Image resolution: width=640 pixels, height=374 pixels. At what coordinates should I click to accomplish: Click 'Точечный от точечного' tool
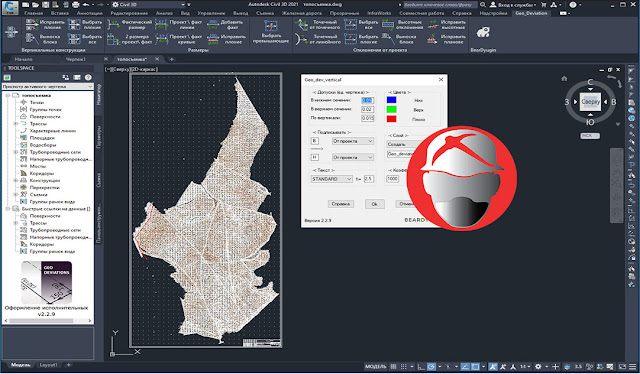pos(318,25)
